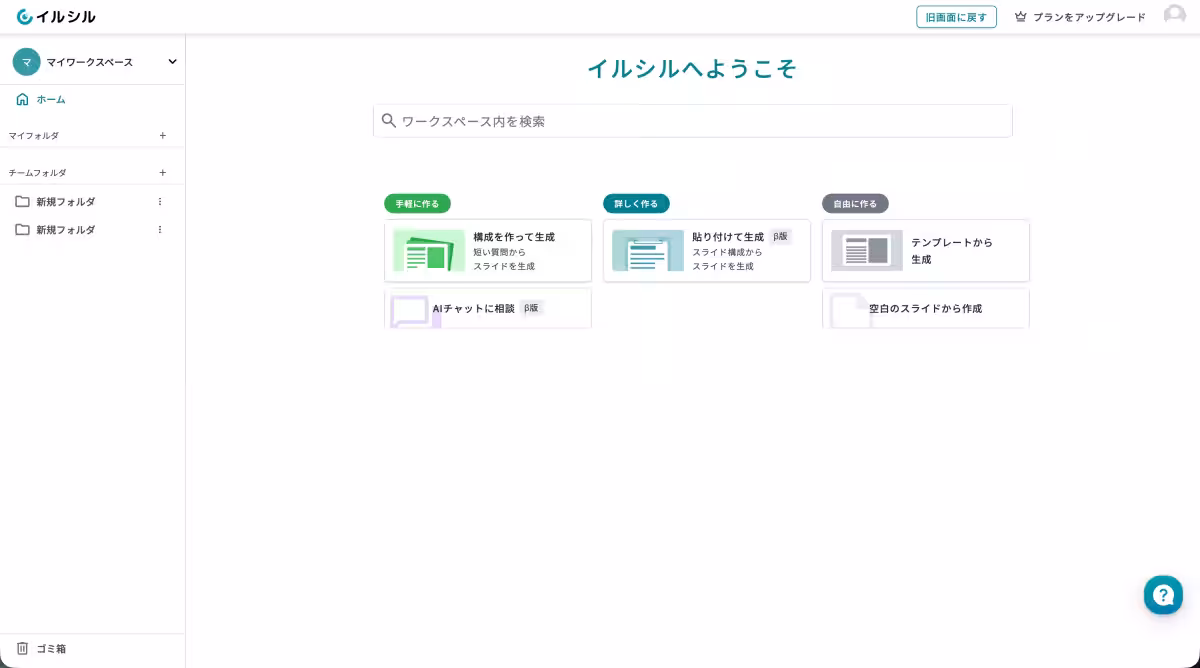
Task: Open the account avatar icon at top right
Action: 1176,16
